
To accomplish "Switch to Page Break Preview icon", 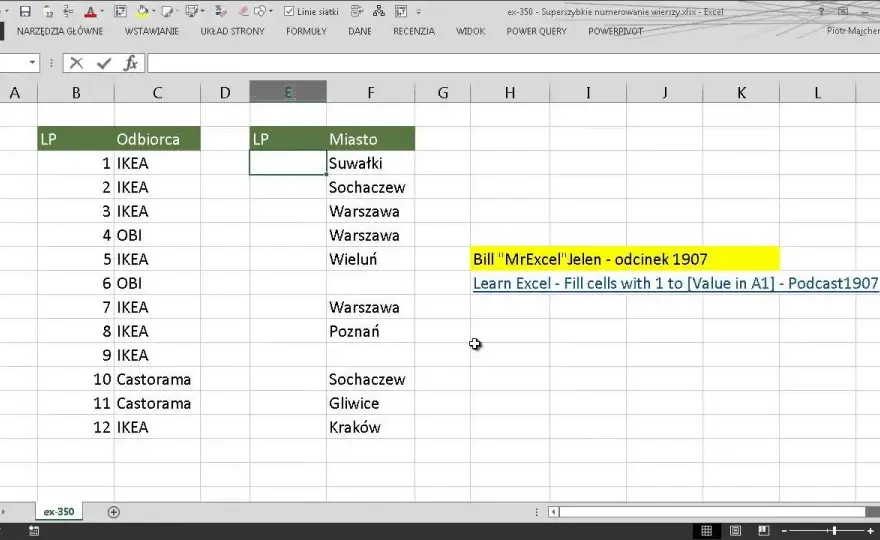I will click(763, 530).
